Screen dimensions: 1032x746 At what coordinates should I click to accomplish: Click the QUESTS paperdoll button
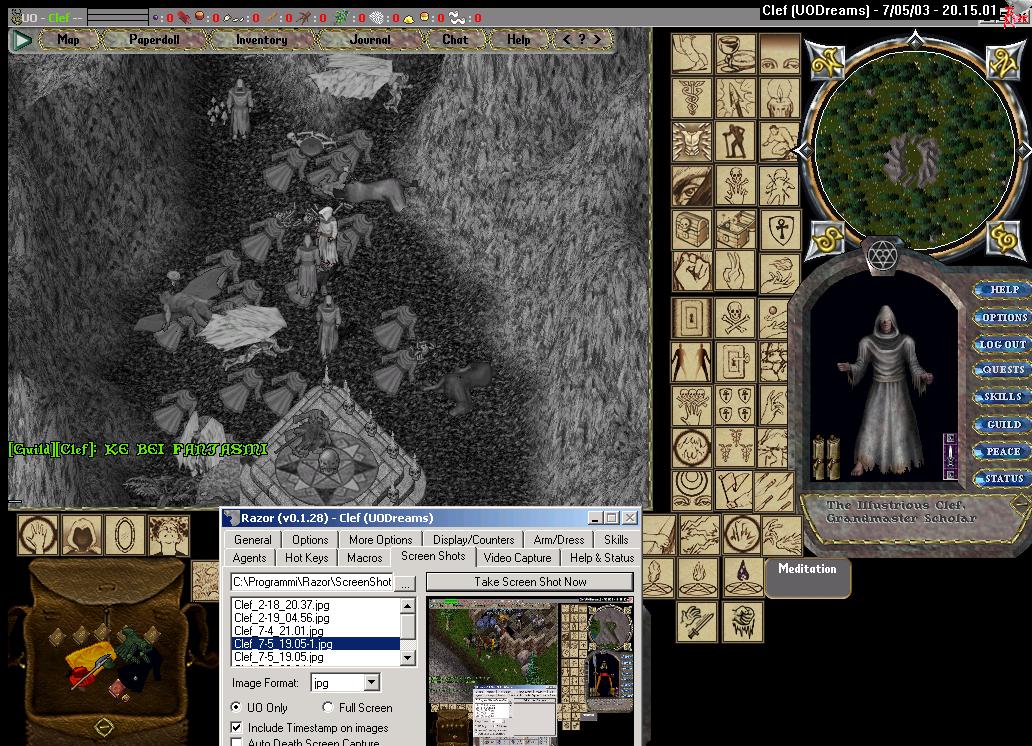coord(1002,369)
